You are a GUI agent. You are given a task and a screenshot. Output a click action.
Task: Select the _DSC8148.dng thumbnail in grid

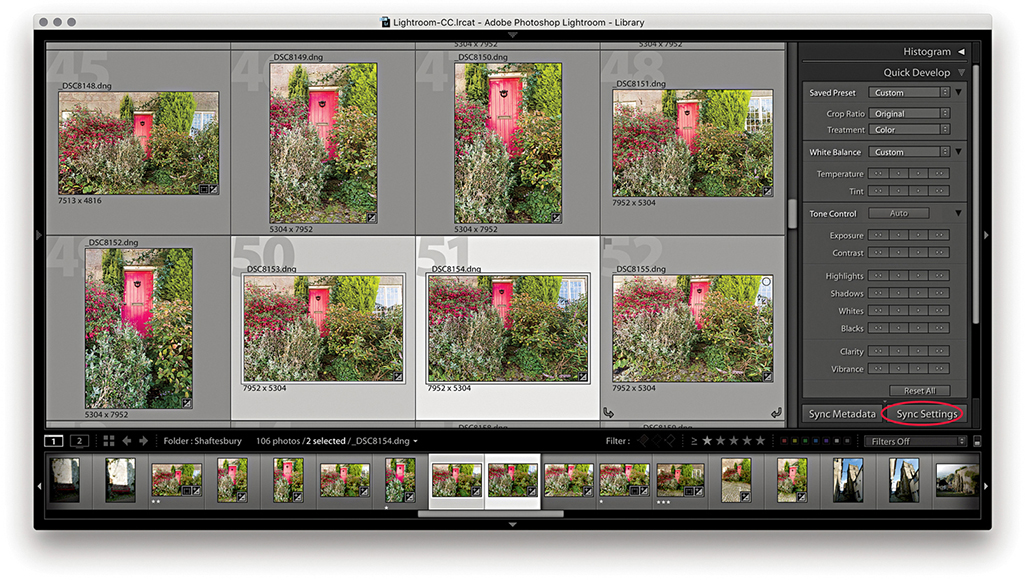tap(138, 143)
